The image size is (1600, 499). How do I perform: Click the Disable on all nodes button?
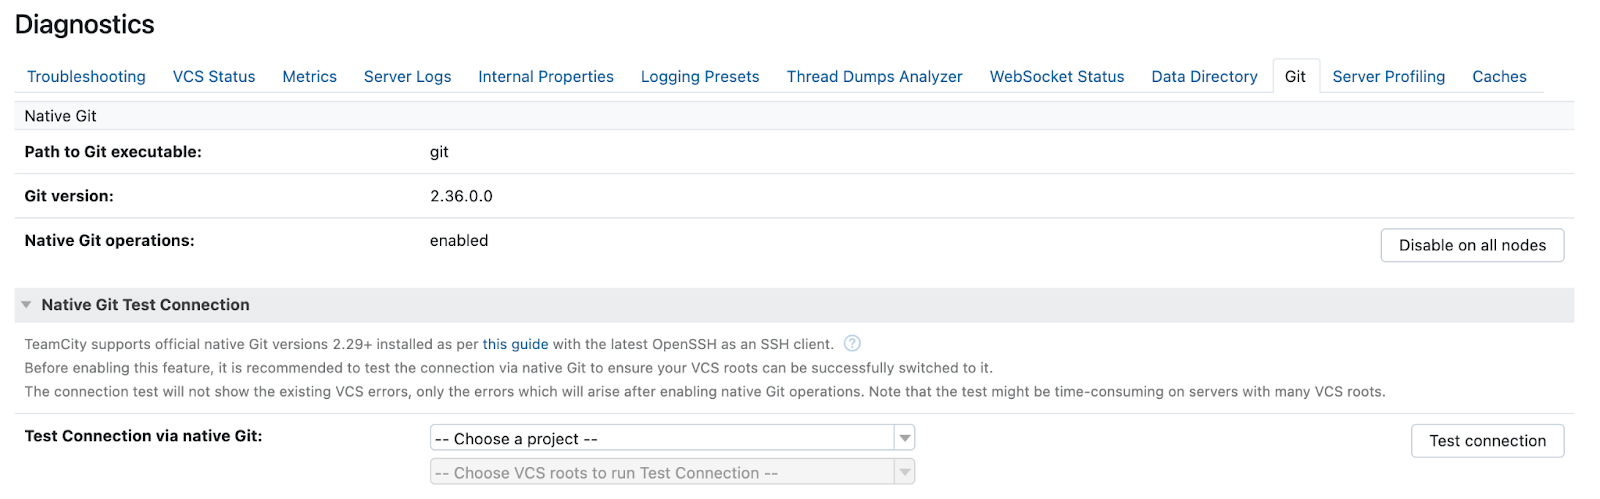point(1472,245)
